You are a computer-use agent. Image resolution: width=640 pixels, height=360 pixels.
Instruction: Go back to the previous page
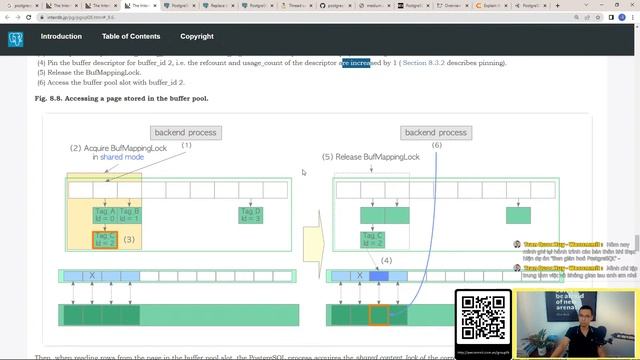point(7,17)
